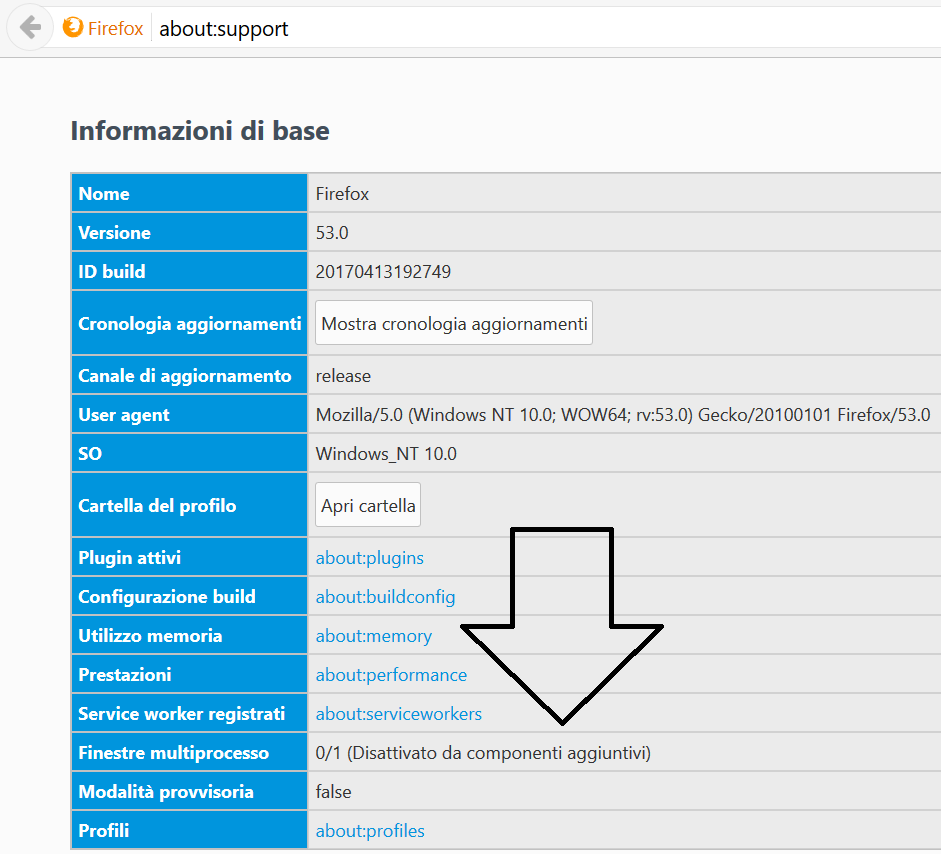Open the about:plugins link
The width and height of the screenshot is (941, 854).
click(370, 558)
